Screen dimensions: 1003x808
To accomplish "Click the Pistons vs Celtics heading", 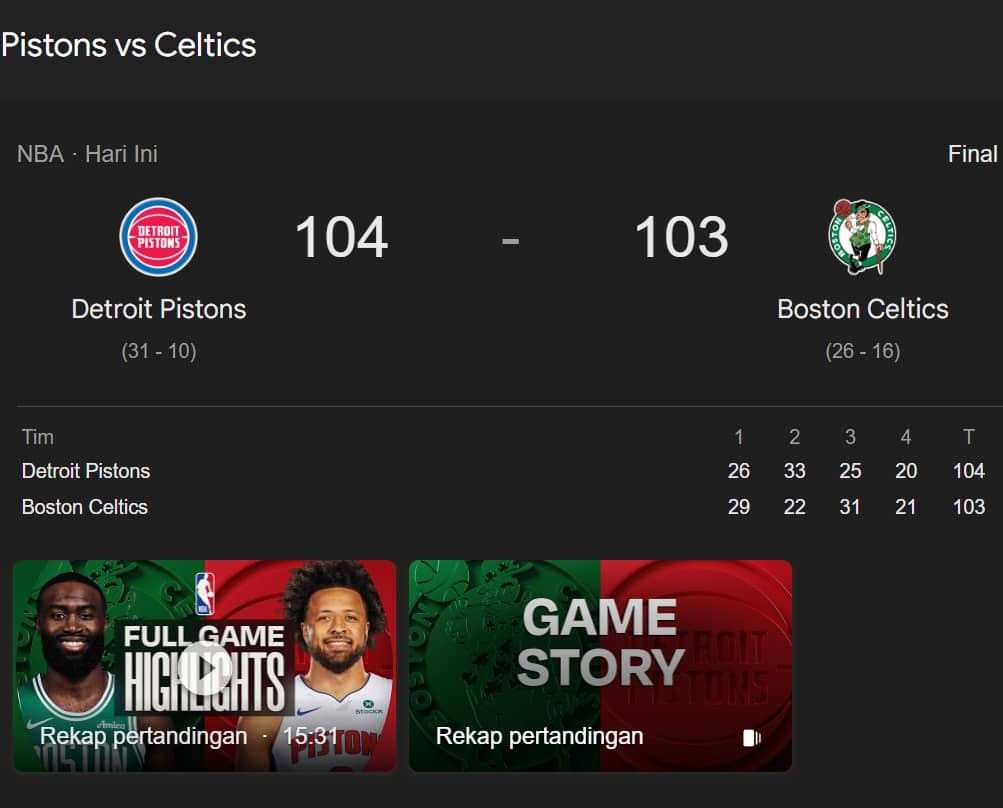I will 129,45.
